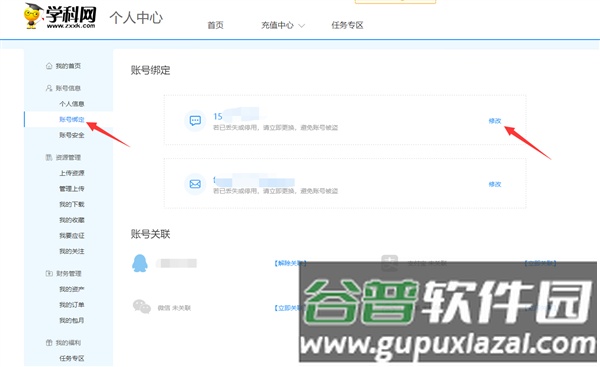Click the icon beside 资源管理

(x=49, y=157)
